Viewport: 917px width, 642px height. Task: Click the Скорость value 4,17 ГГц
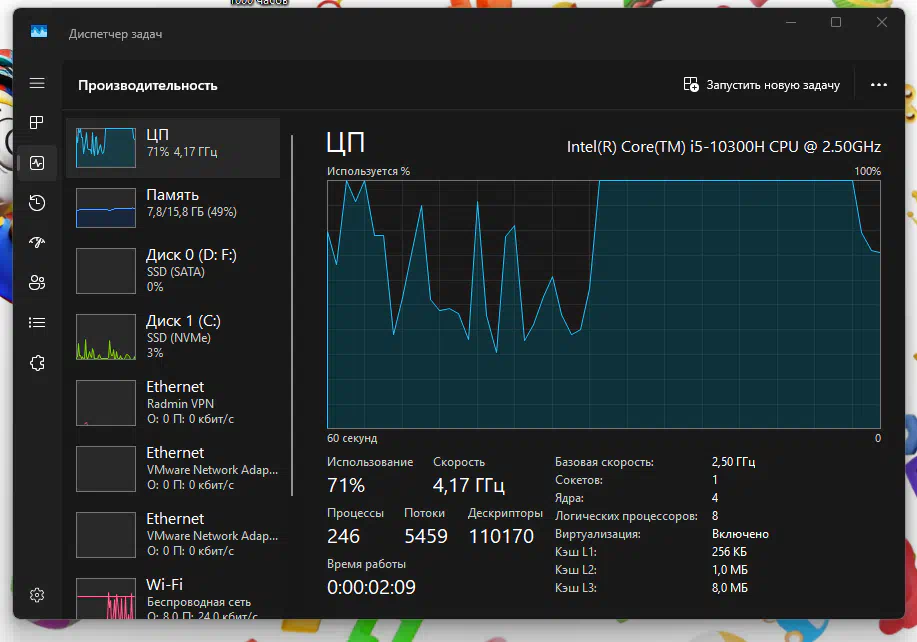point(468,485)
